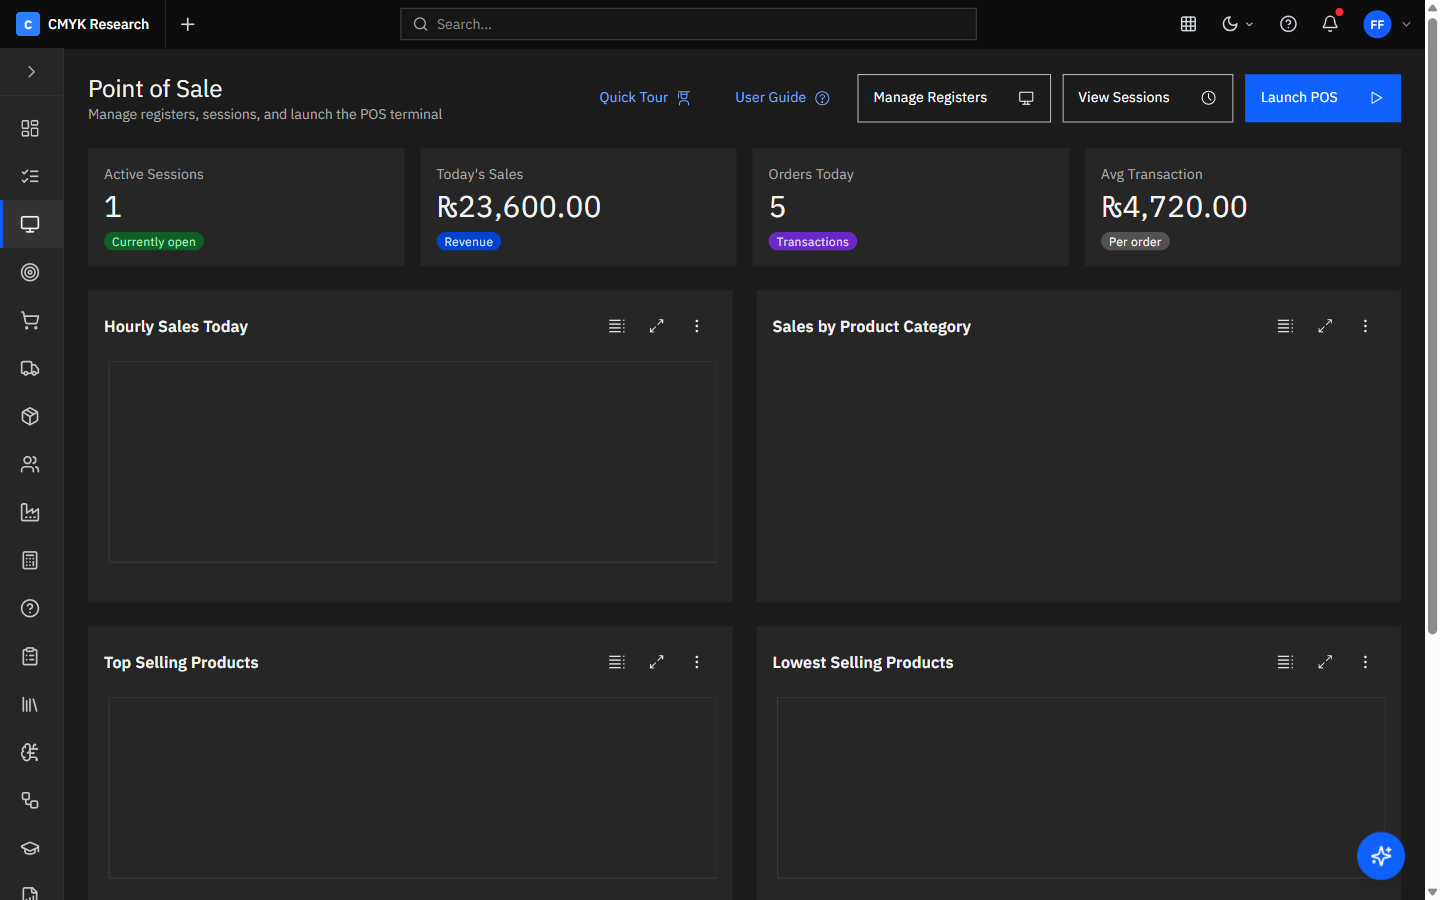Expand Lowest Selling Products chart fullscreen

click(x=1325, y=662)
